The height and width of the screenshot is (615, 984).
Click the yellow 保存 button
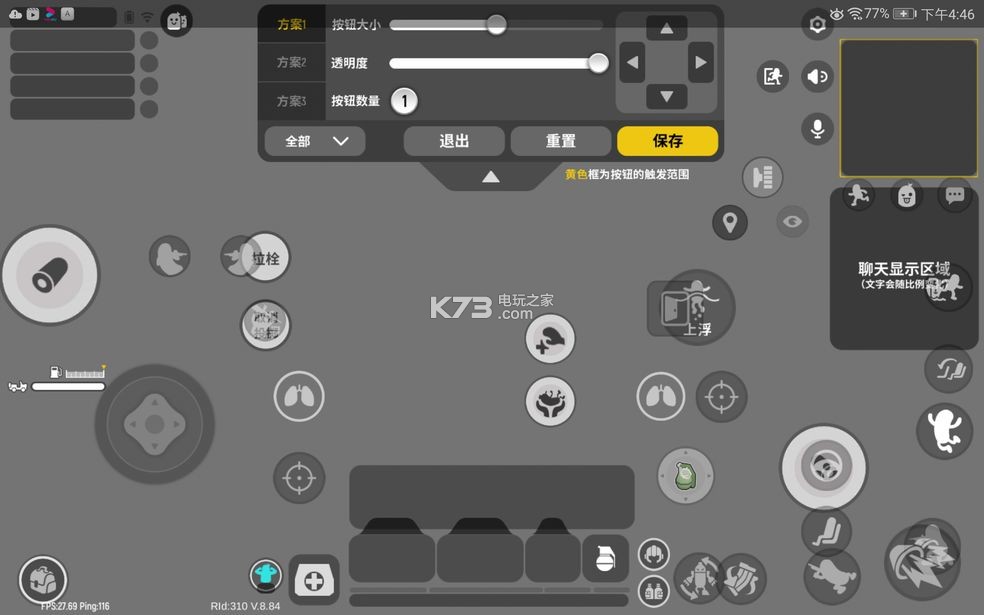click(667, 141)
